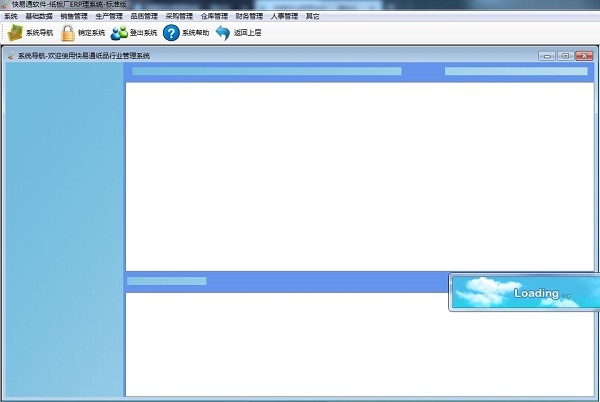
Task: Open the 人事管理 menu
Action: (284, 16)
